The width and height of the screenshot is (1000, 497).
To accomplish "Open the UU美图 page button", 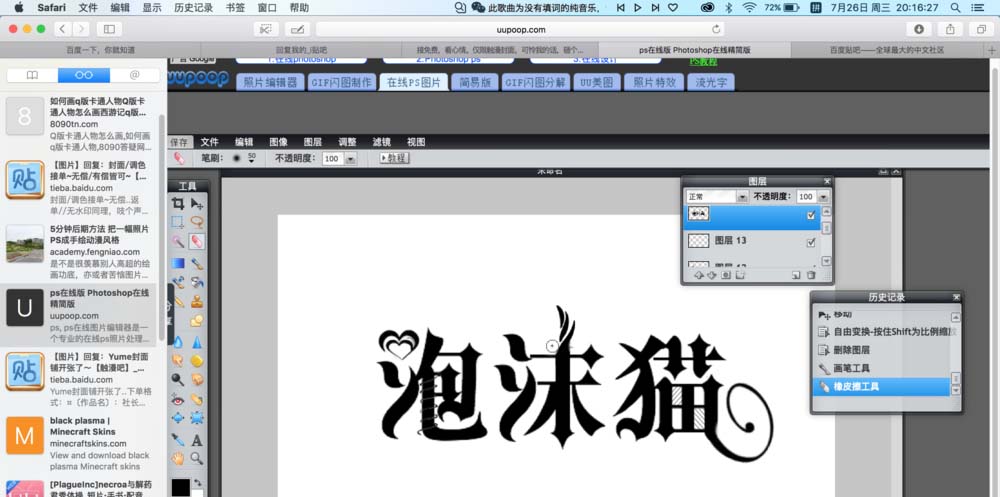I will [596, 82].
